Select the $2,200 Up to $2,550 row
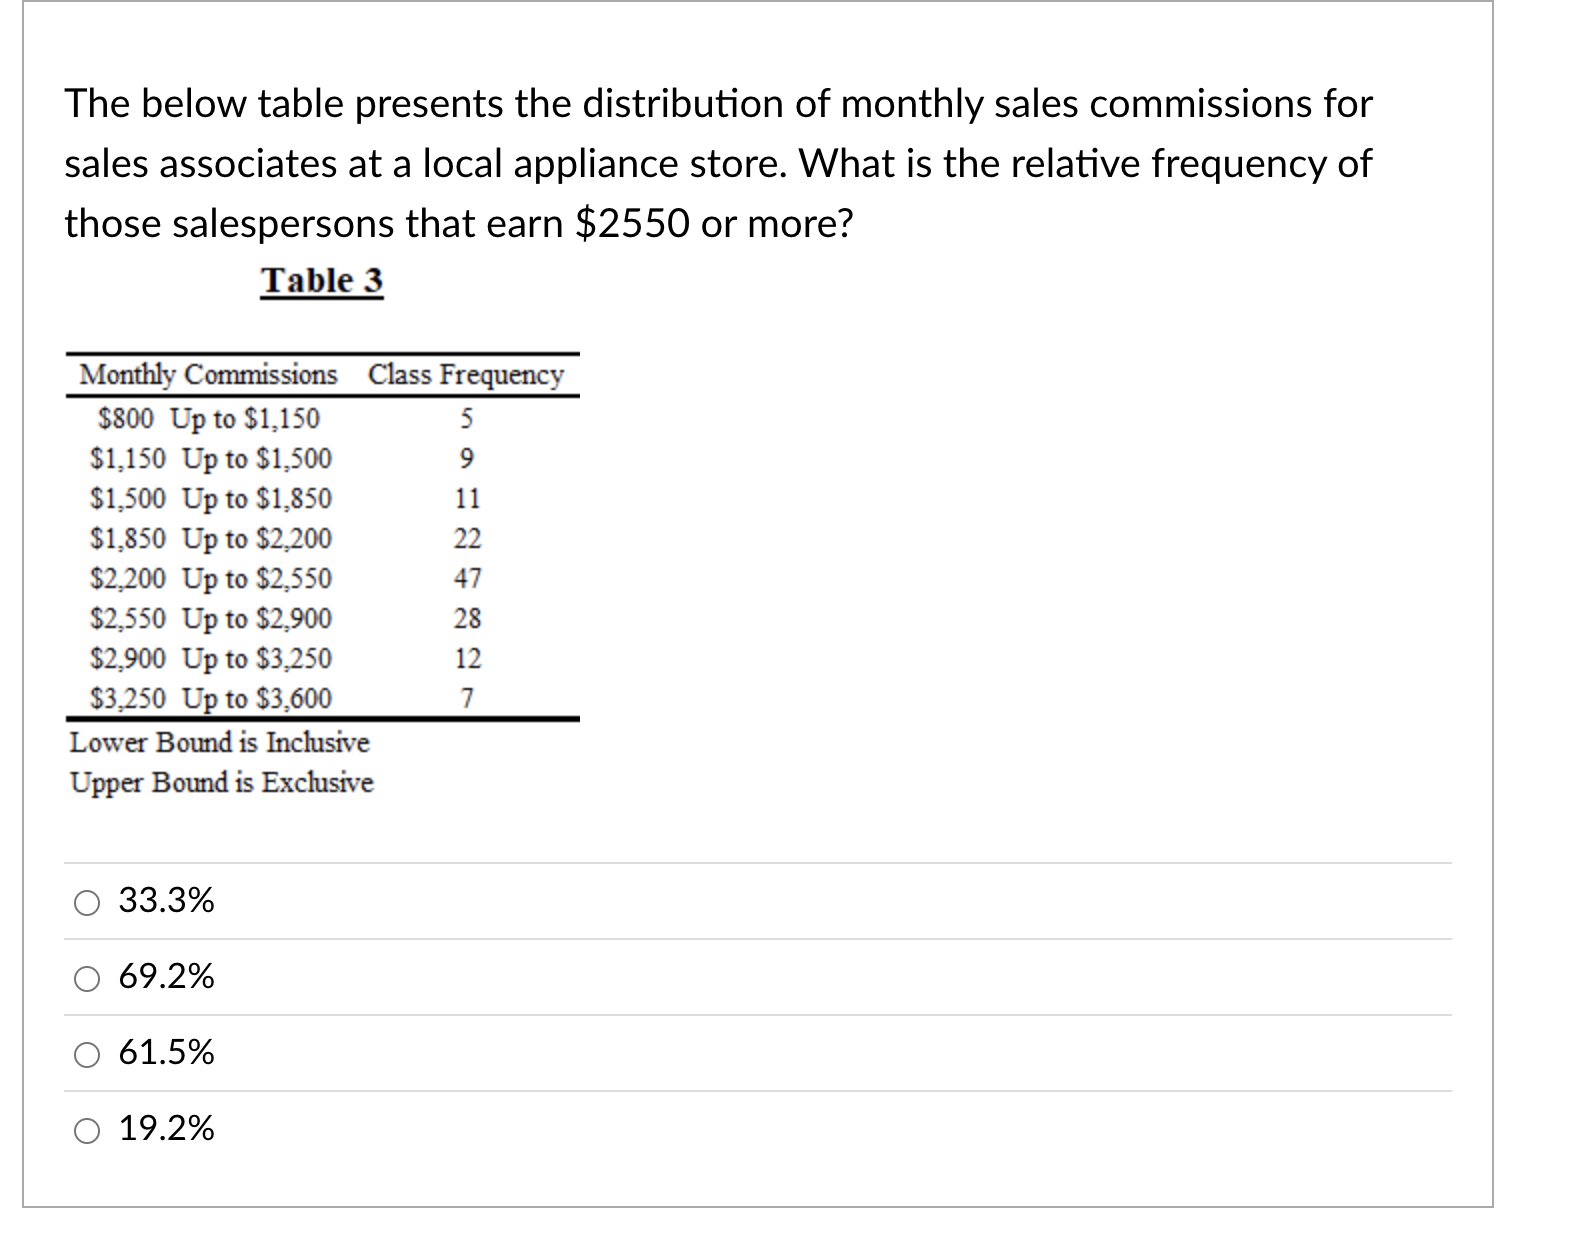Screen dimensions: 1570x1256 pyautogui.click(x=210, y=579)
